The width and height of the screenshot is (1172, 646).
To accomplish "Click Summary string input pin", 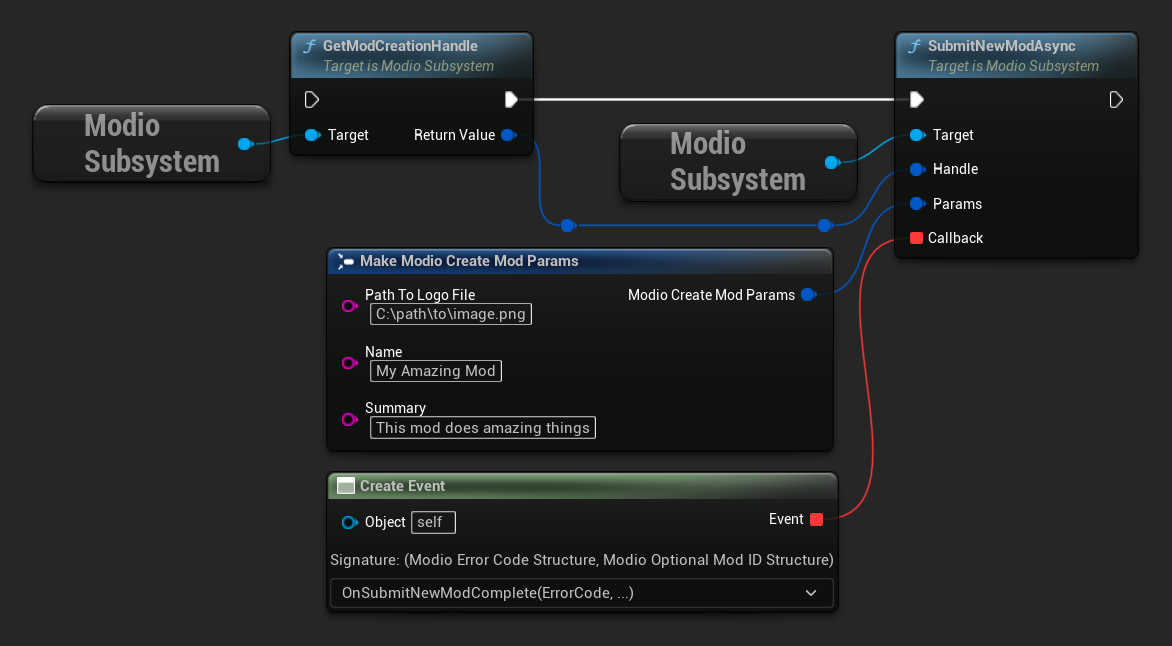I will [x=349, y=419].
